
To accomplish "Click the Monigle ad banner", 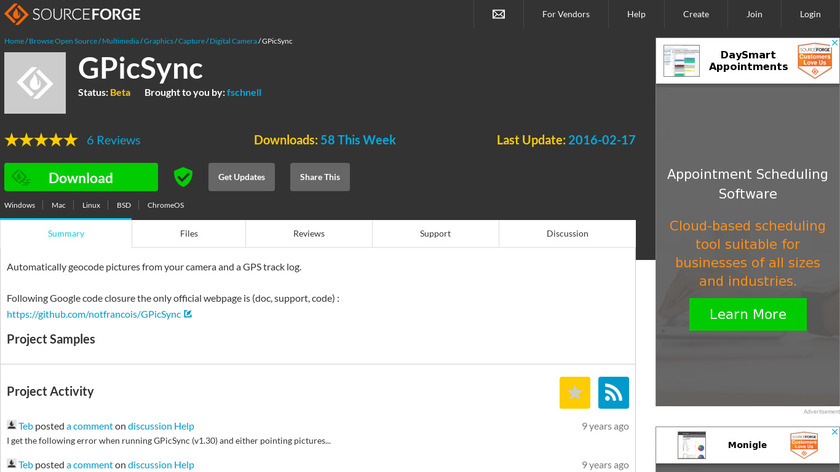I will [747, 445].
